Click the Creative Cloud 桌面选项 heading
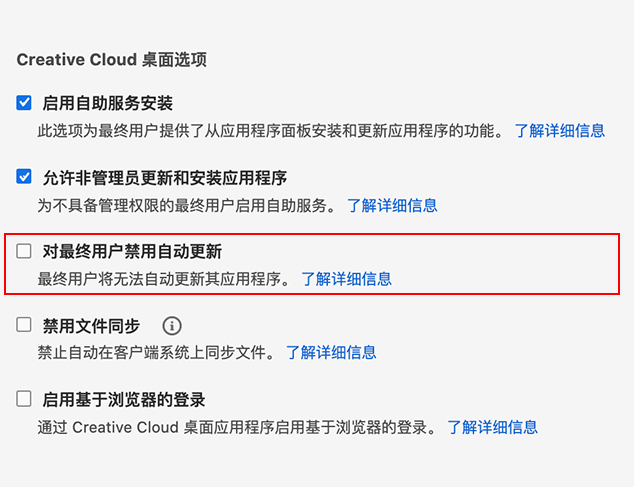Image resolution: width=634 pixels, height=487 pixels. click(x=111, y=60)
